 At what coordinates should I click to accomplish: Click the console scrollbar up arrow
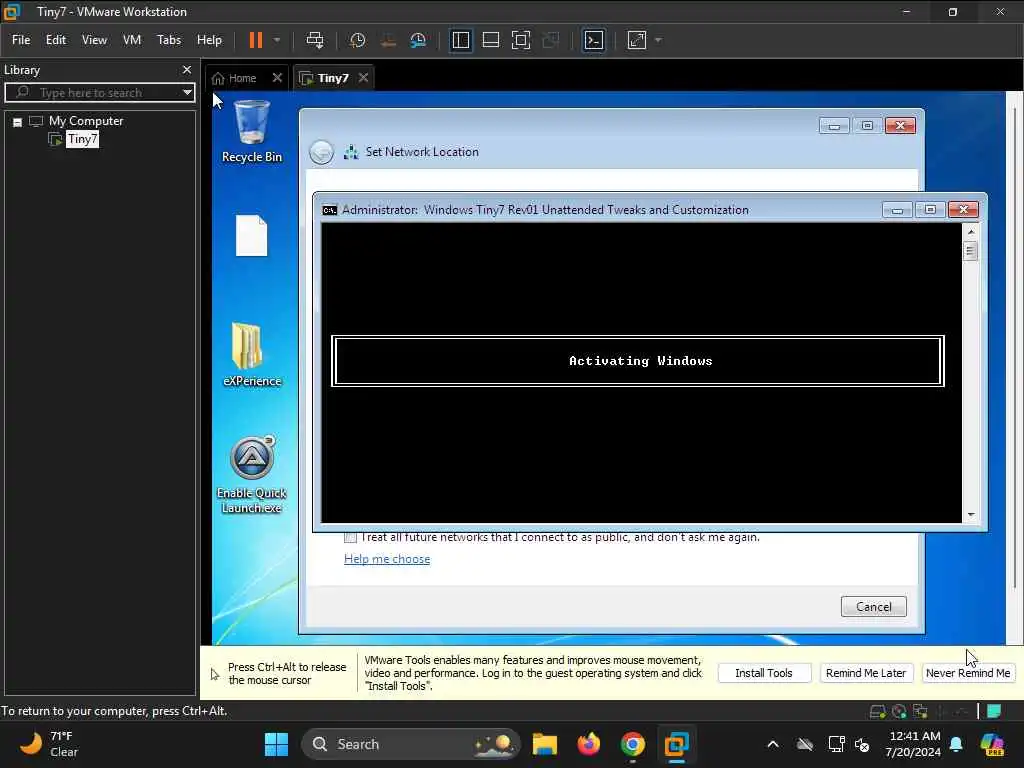coord(971,232)
